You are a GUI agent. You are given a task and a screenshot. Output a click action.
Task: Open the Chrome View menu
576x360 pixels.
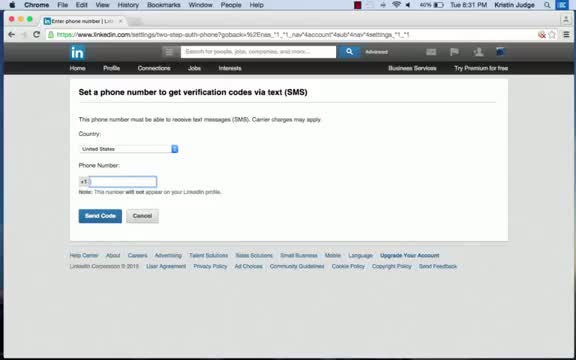pyautogui.click(x=102, y=5)
